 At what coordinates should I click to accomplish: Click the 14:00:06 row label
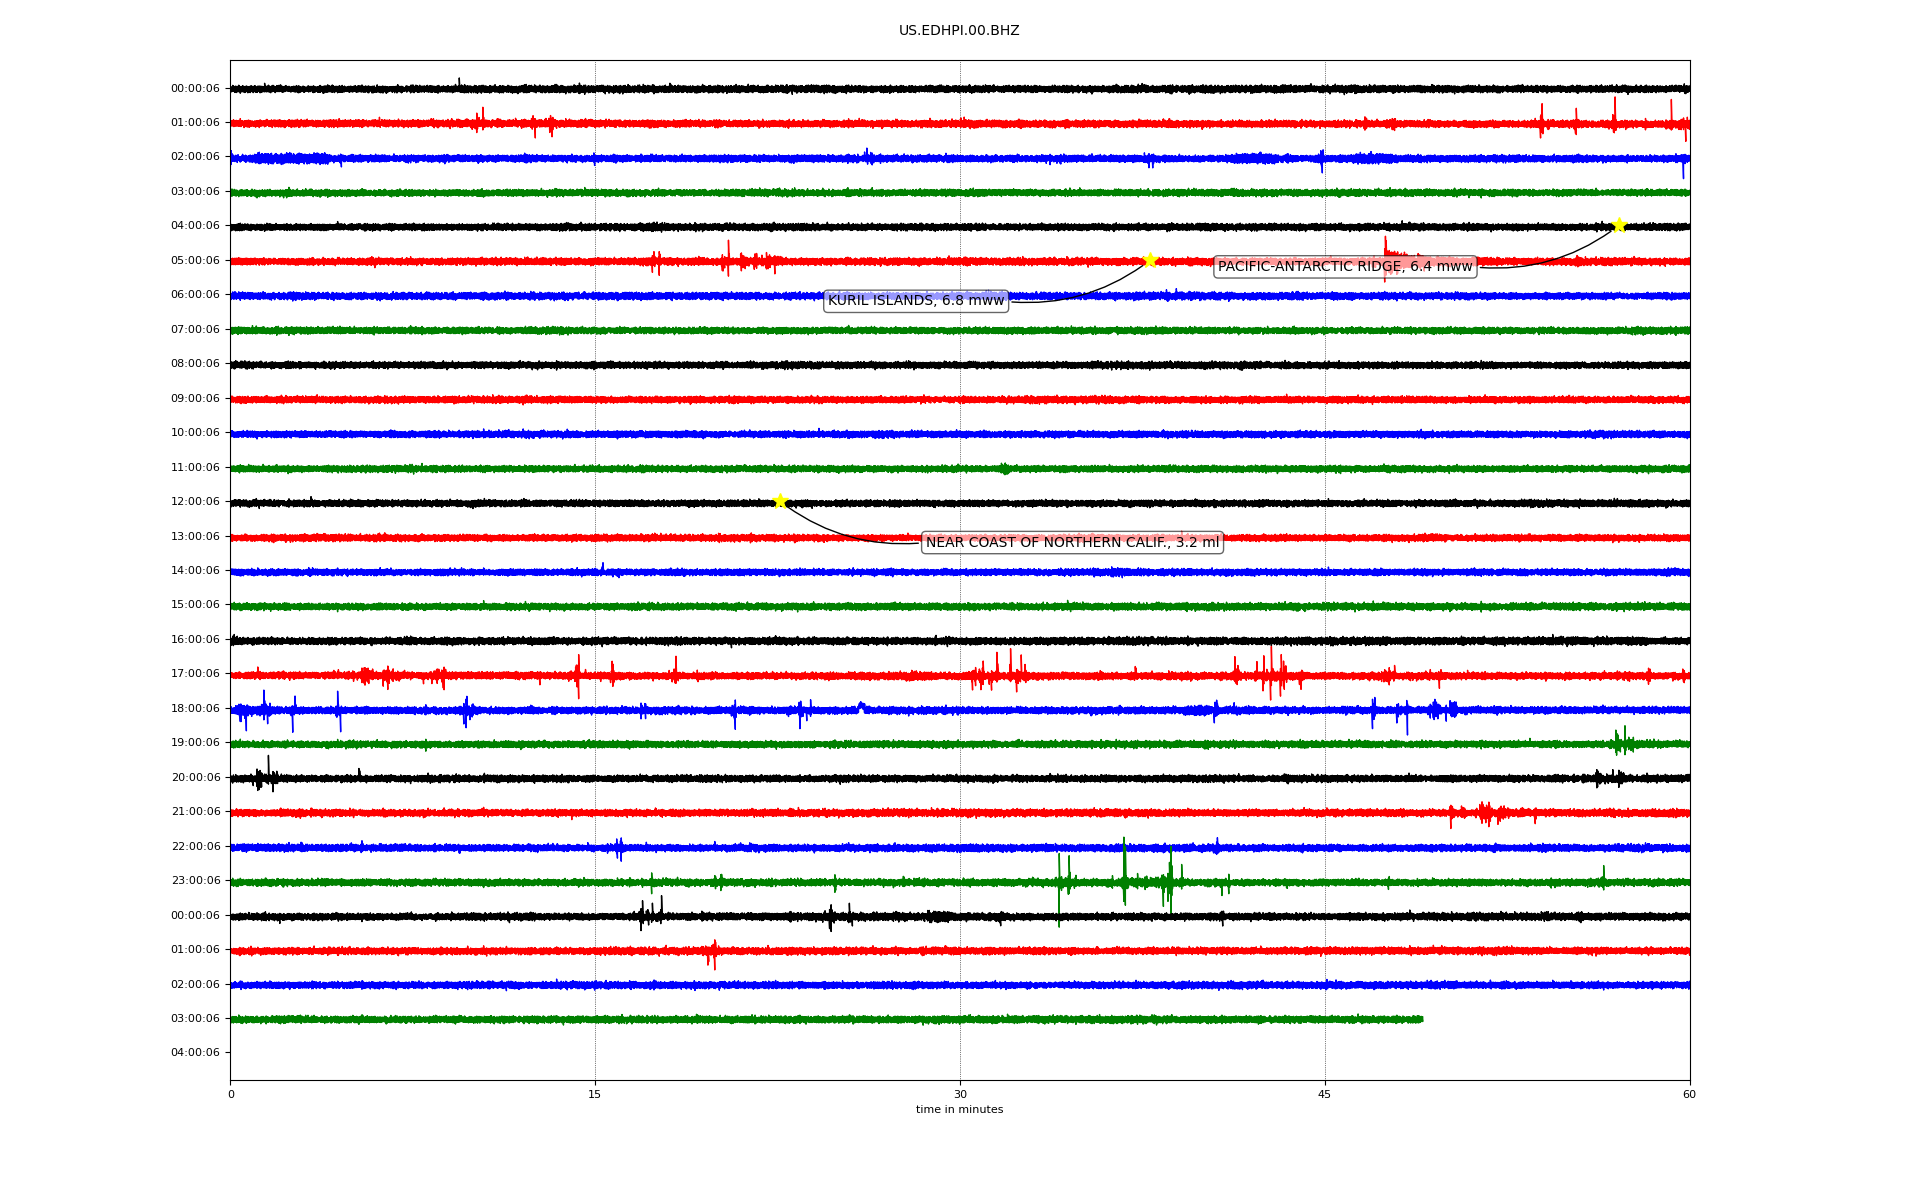coord(195,570)
